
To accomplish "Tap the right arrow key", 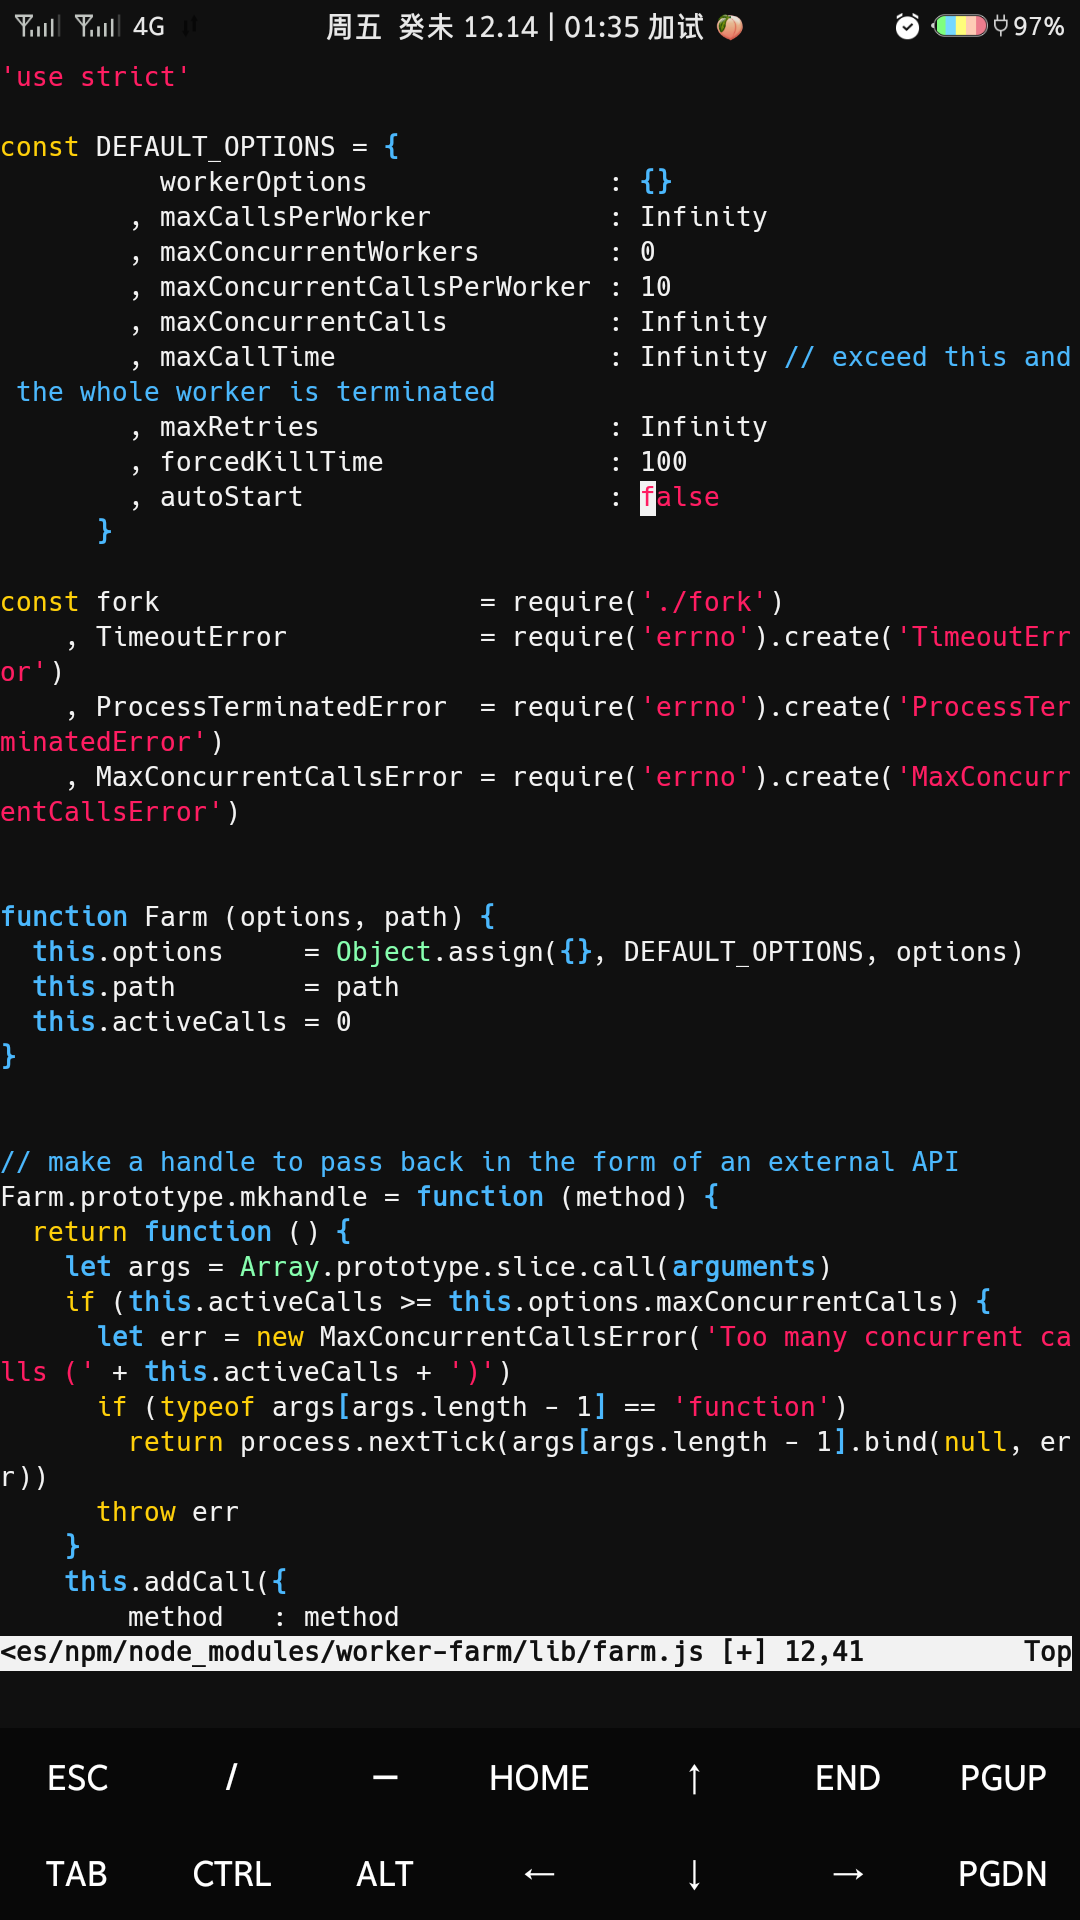I will point(848,1874).
